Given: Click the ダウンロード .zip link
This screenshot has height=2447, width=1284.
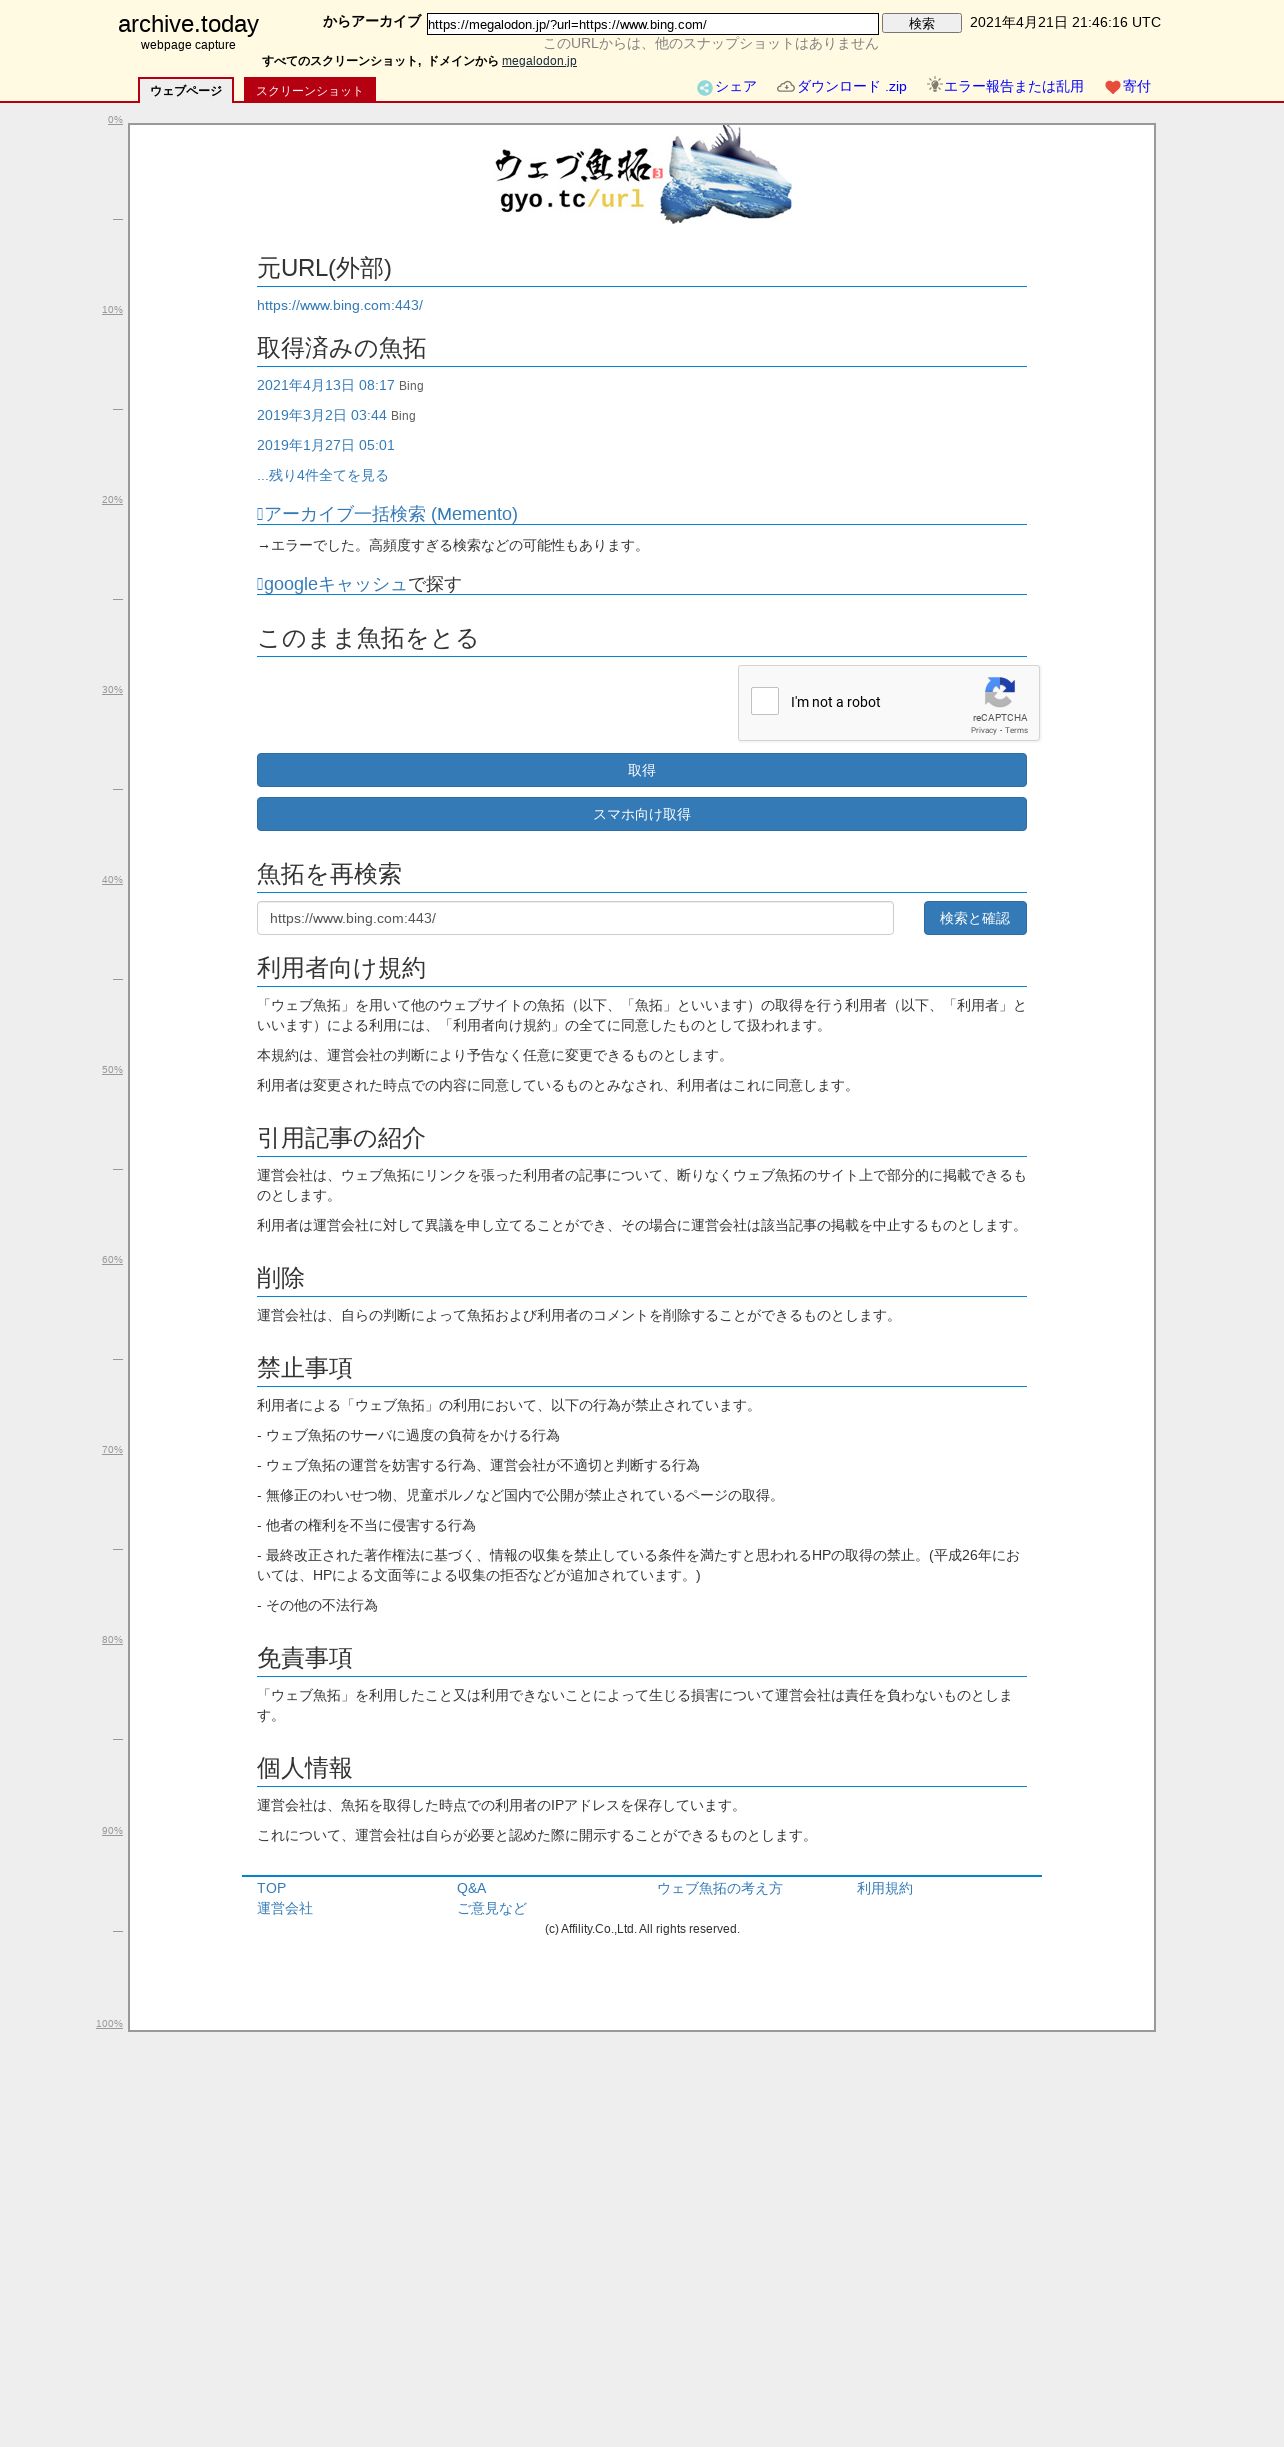Looking at the screenshot, I should pyautogui.click(x=852, y=87).
